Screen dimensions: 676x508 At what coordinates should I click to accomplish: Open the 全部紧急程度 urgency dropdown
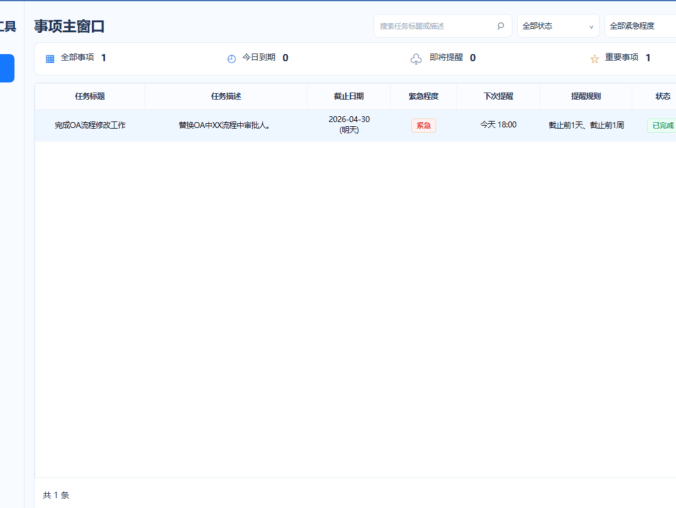tap(640, 26)
